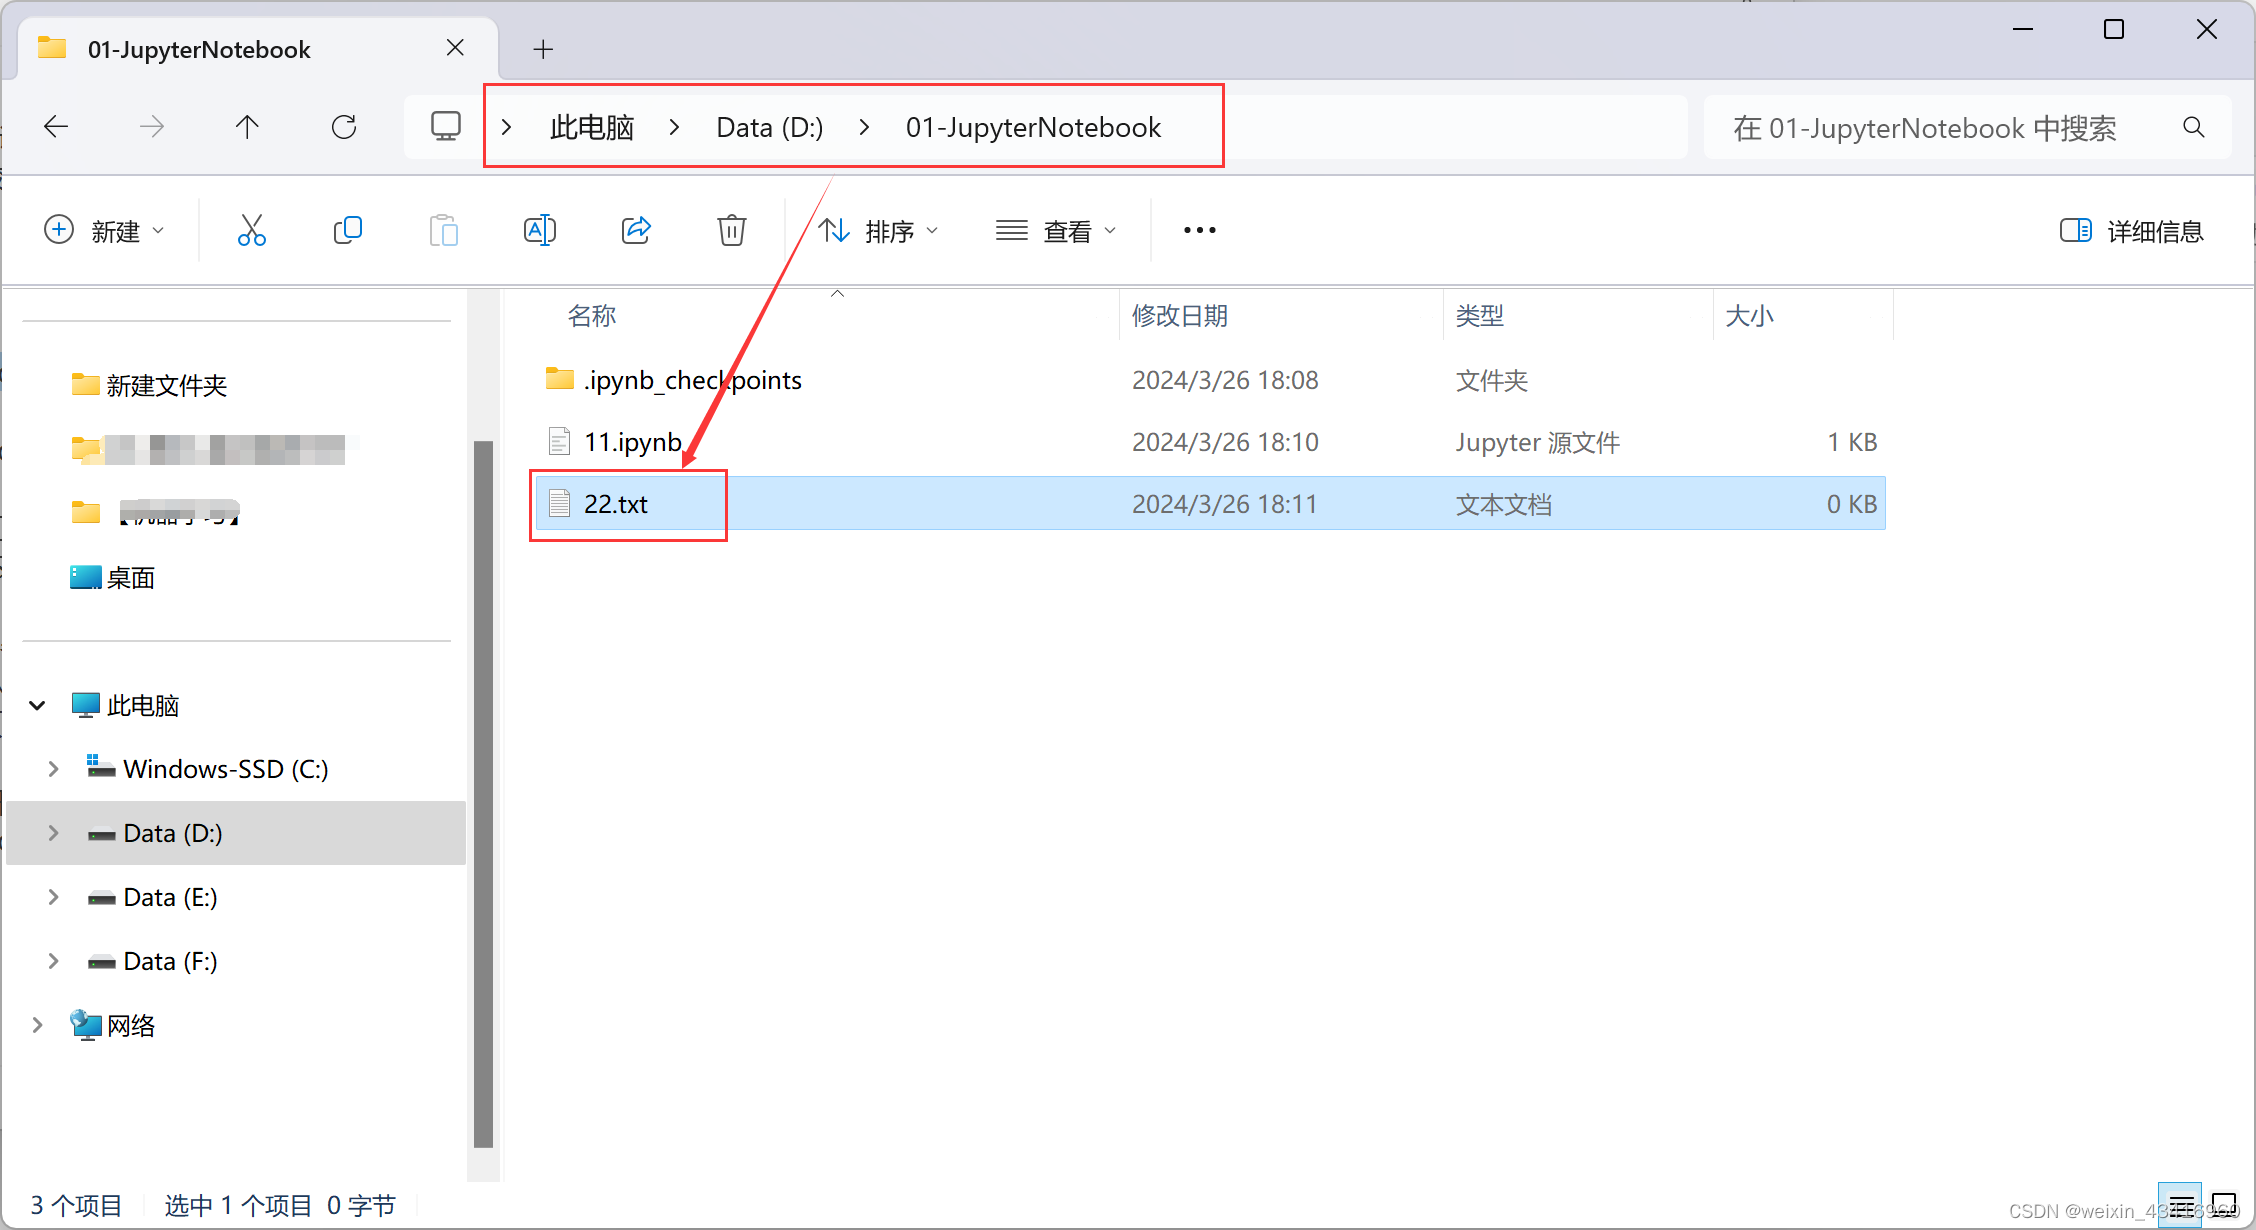The image size is (2256, 1230).
Task: Select the 22.txt text document
Action: pos(616,503)
